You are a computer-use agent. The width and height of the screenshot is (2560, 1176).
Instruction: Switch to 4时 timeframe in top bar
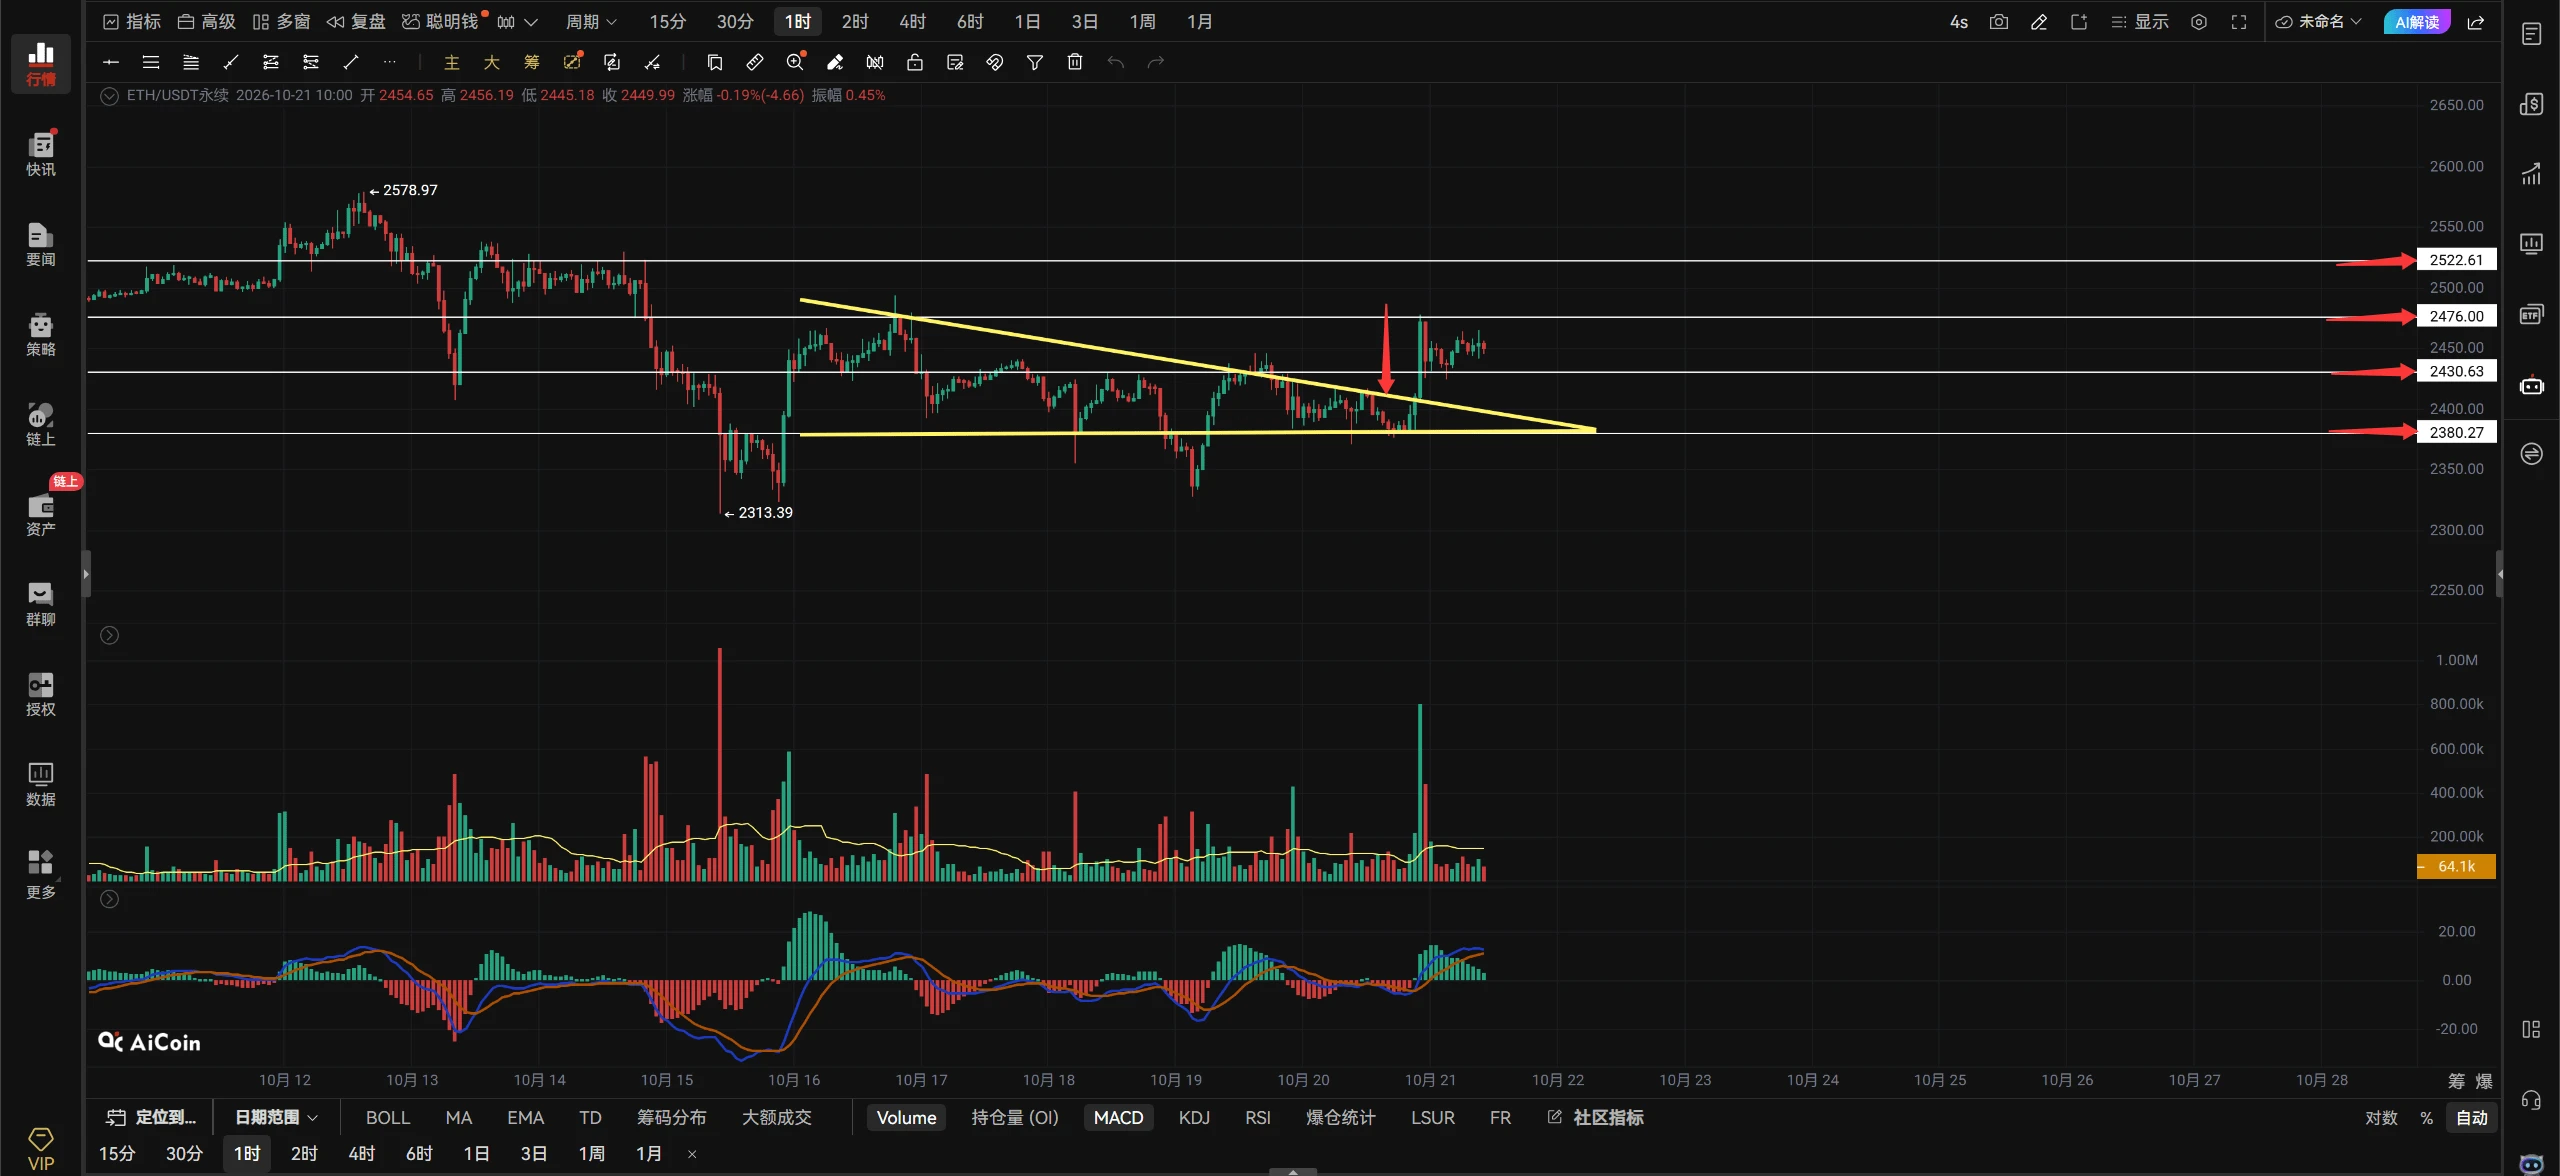tap(912, 22)
